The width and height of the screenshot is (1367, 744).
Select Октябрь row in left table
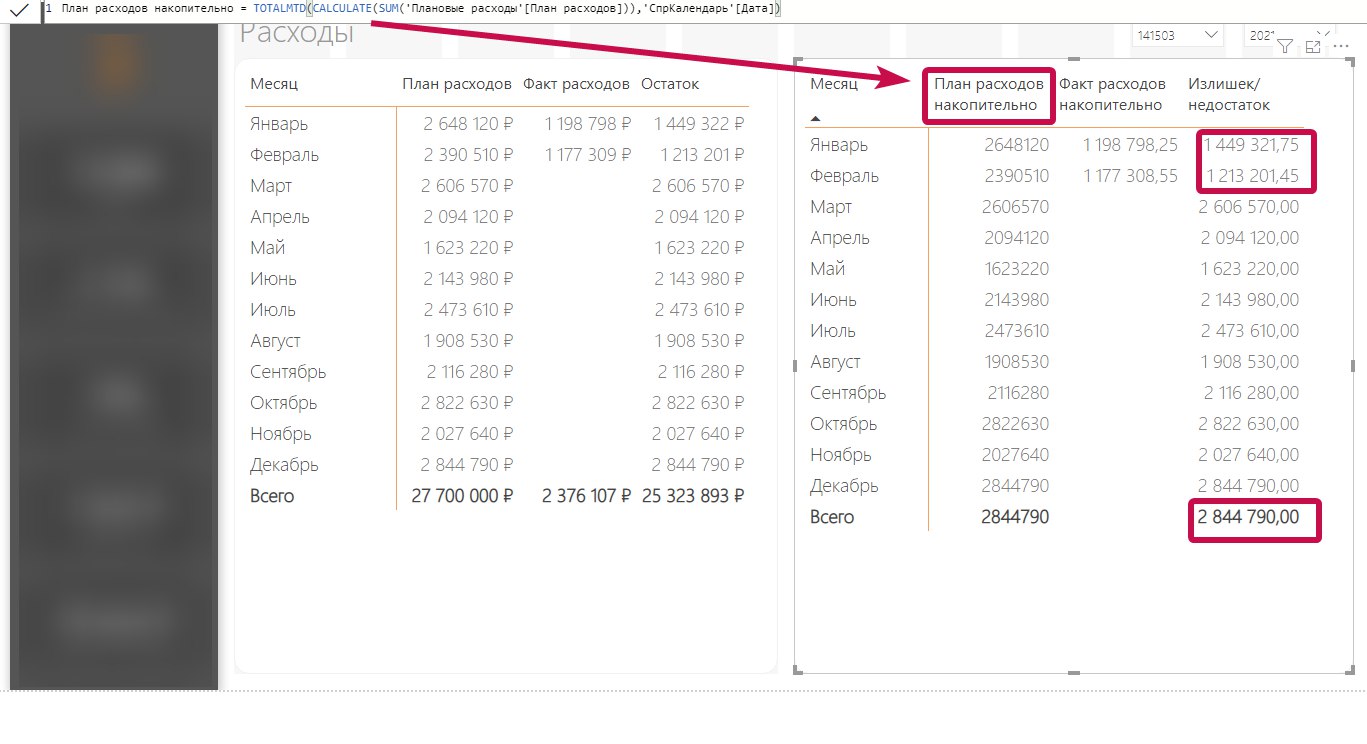(x=497, y=403)
